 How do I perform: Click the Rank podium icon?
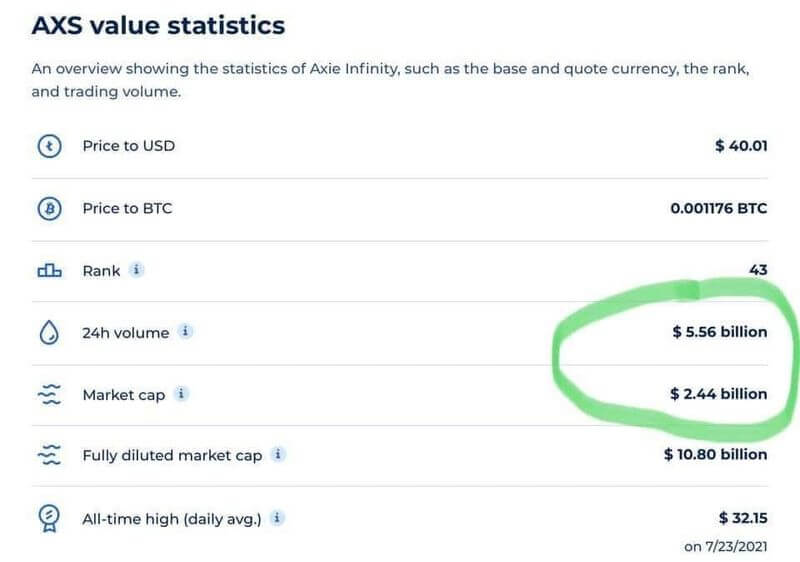tap(49, 270)
